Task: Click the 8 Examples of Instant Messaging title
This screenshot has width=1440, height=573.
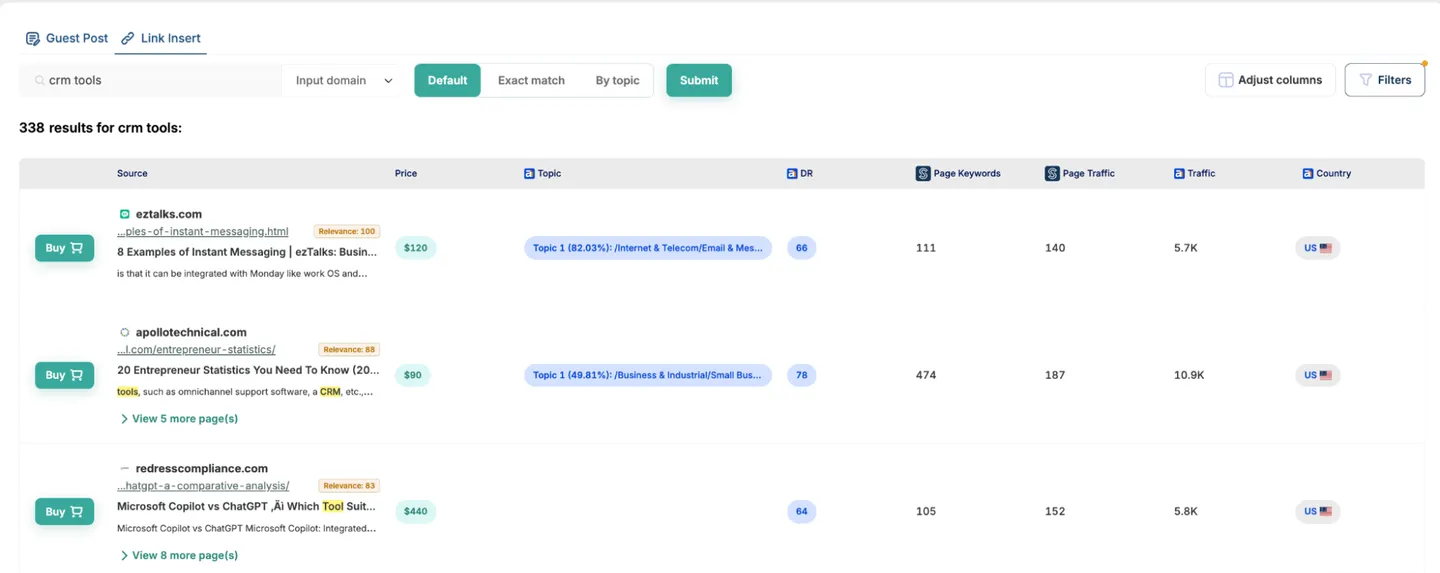Action: (x=247, y=252)
